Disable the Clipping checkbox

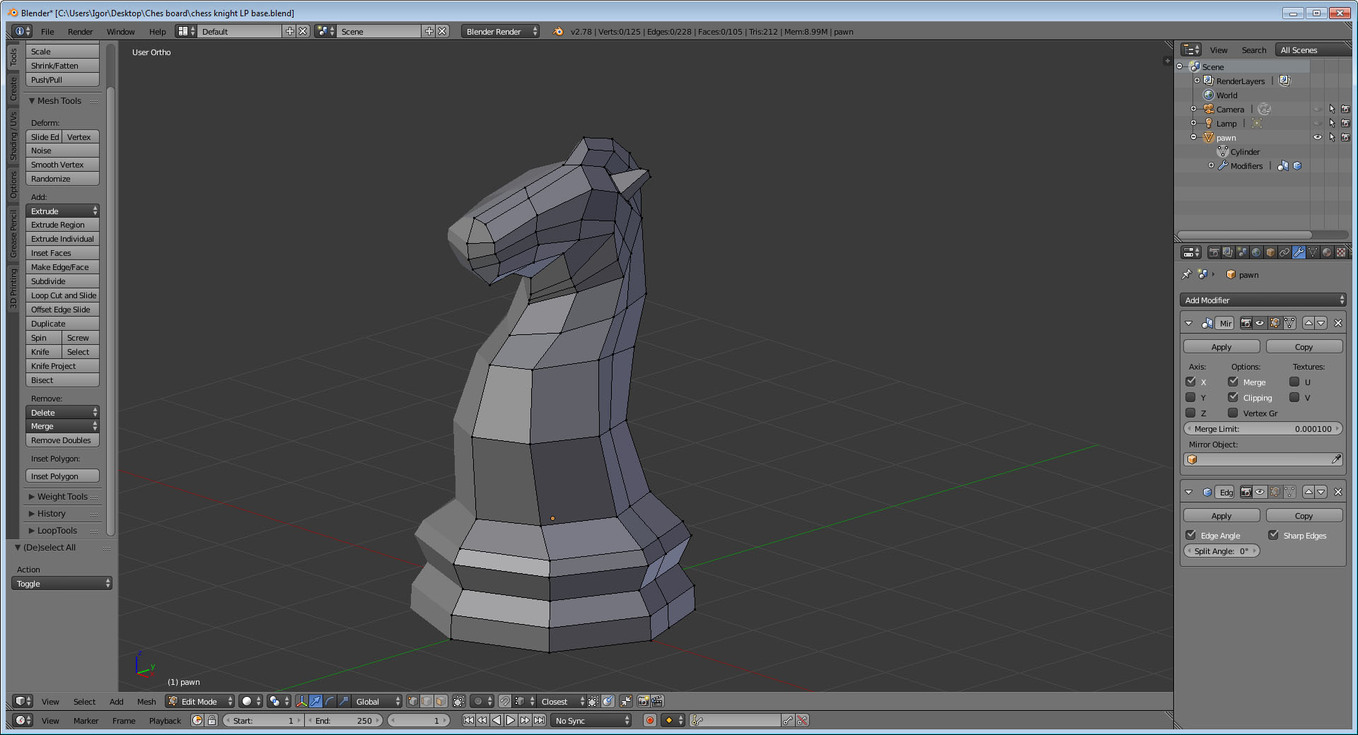point(1233,397)
